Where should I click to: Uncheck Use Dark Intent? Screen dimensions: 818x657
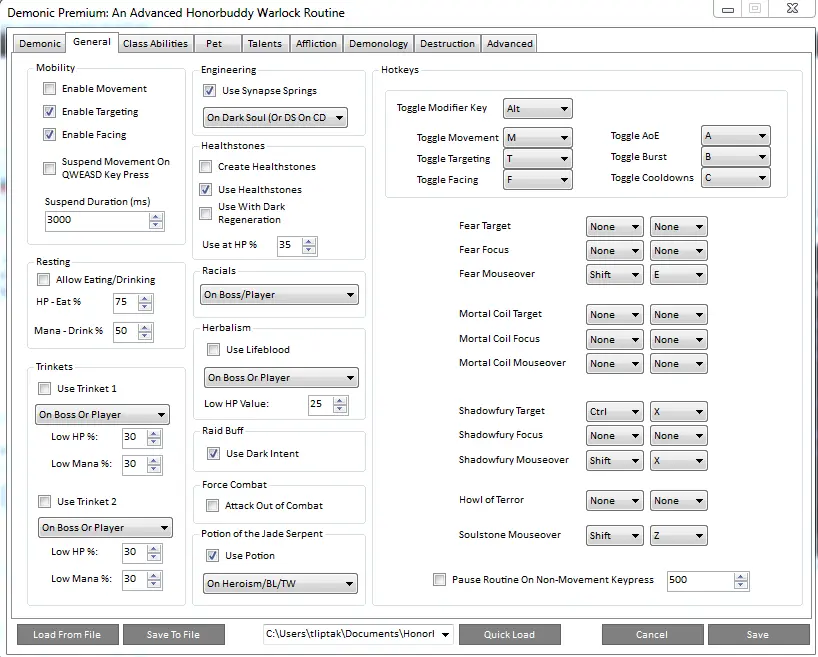213,453
